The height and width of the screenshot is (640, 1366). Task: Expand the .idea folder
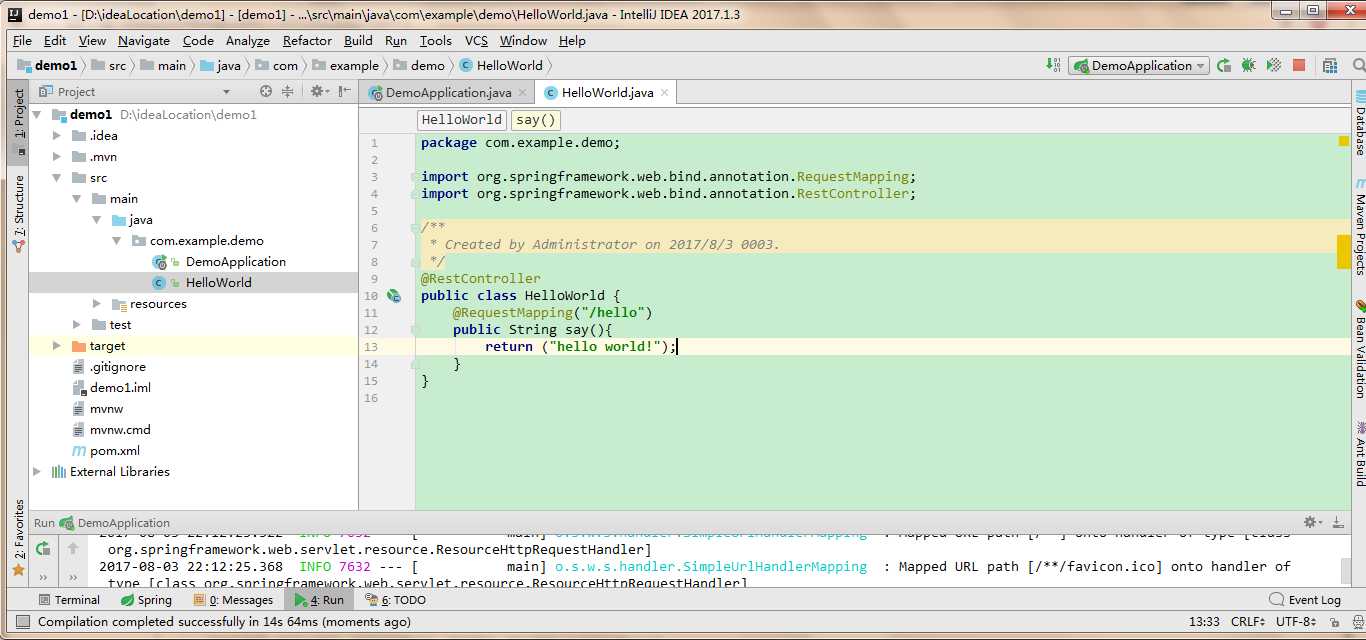pyautogui.click(x=57, y=135)
